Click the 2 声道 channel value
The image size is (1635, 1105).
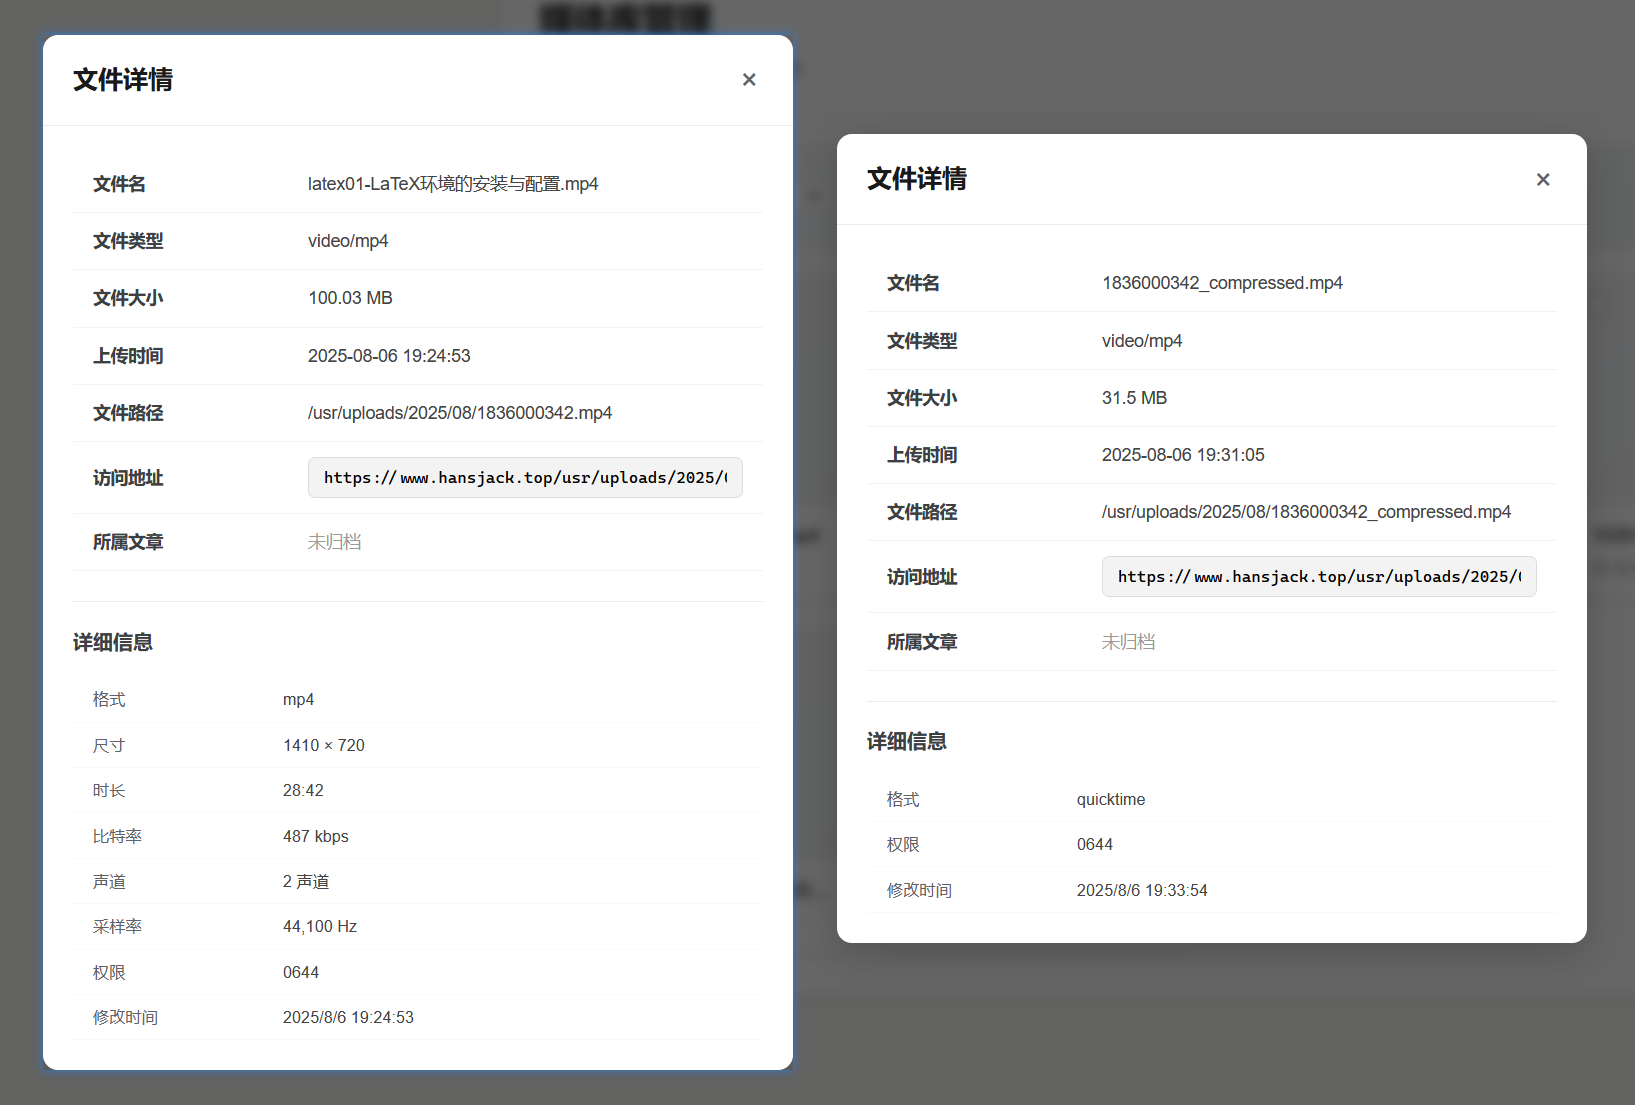click(x=305, y=881)
